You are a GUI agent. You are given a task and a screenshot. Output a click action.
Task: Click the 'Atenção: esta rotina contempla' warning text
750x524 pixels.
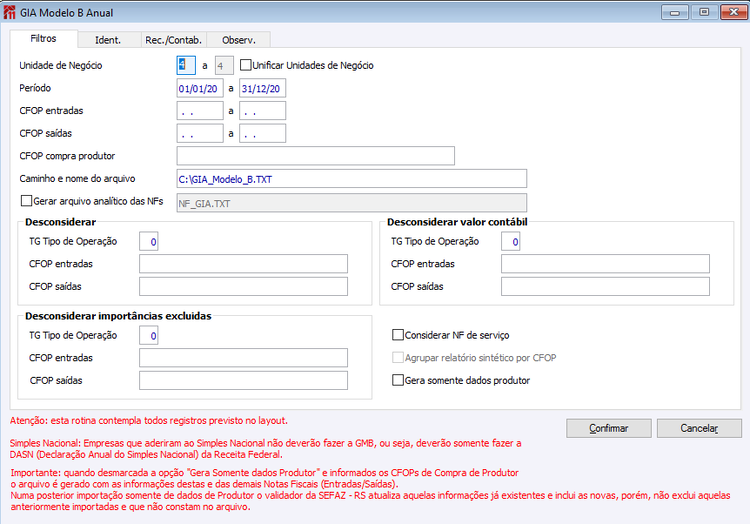tap(149, 421)
